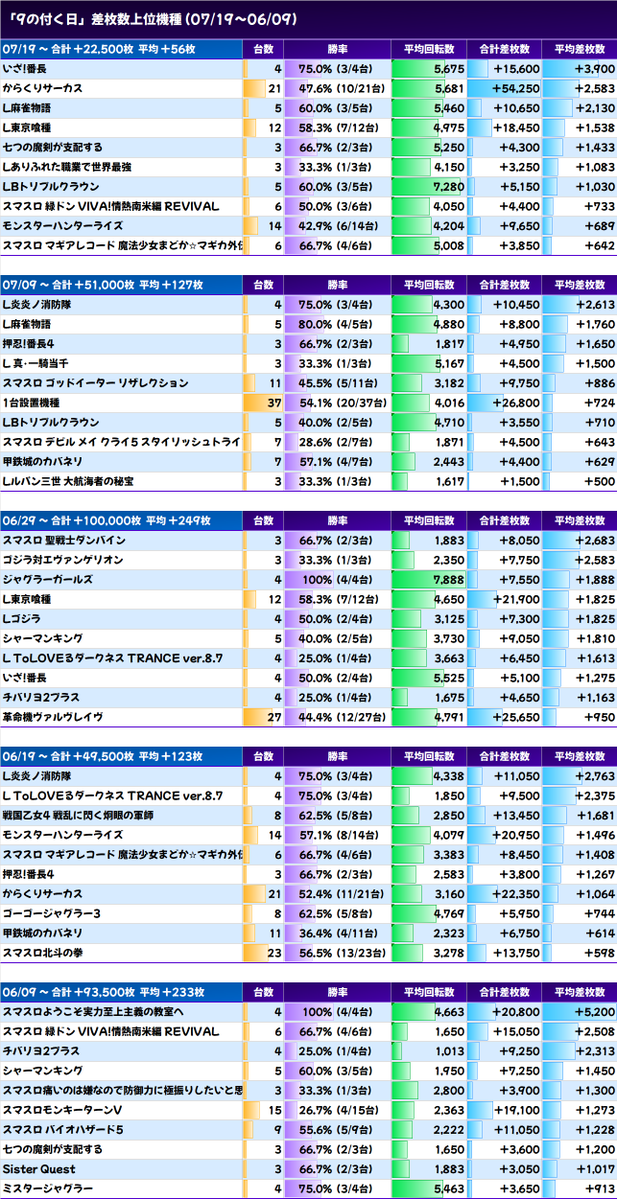Viewport: 617px width, 1199px height.
Task: Click スマスロ マギアレコード in the 07/19 table
Action: [121, 245]
